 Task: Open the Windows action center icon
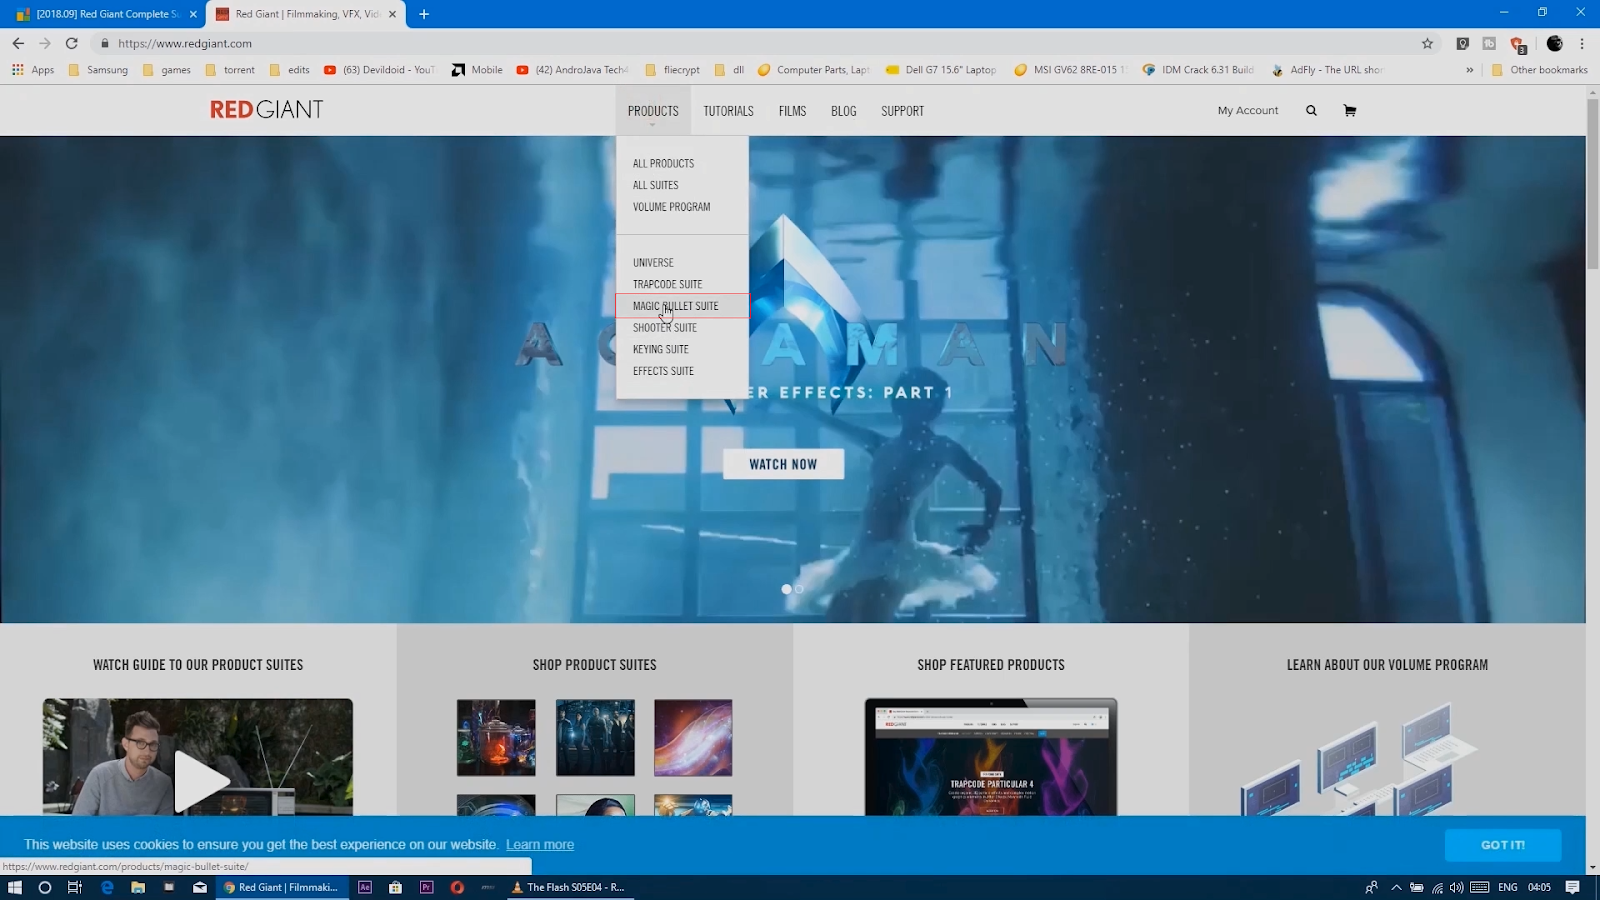(1572, 887)
